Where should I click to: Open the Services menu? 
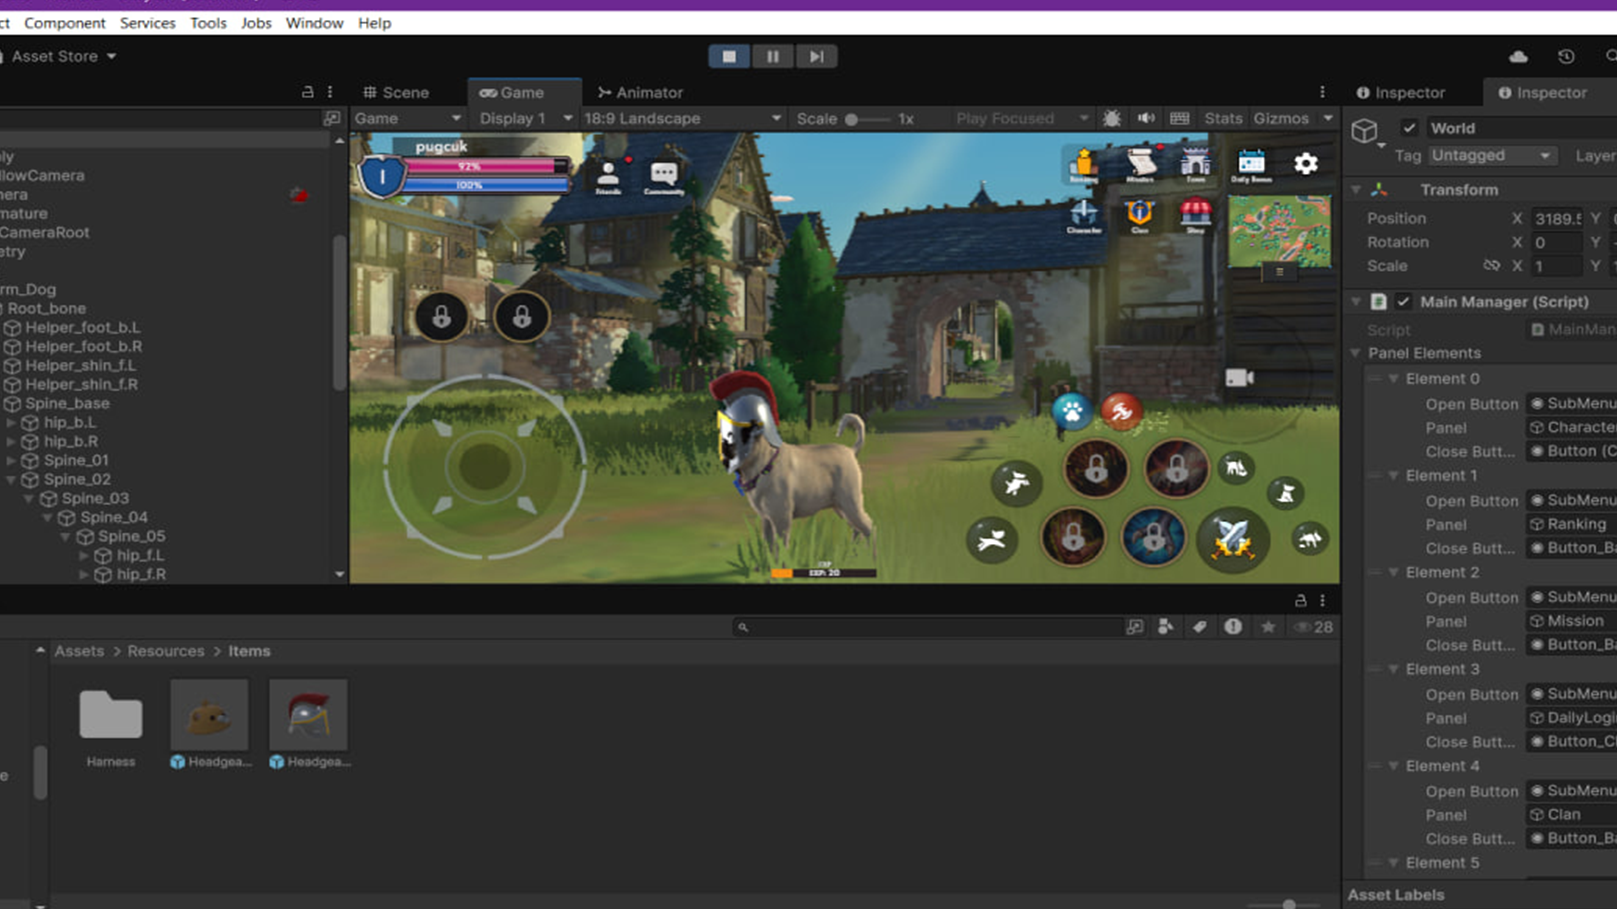pos(147,22)
